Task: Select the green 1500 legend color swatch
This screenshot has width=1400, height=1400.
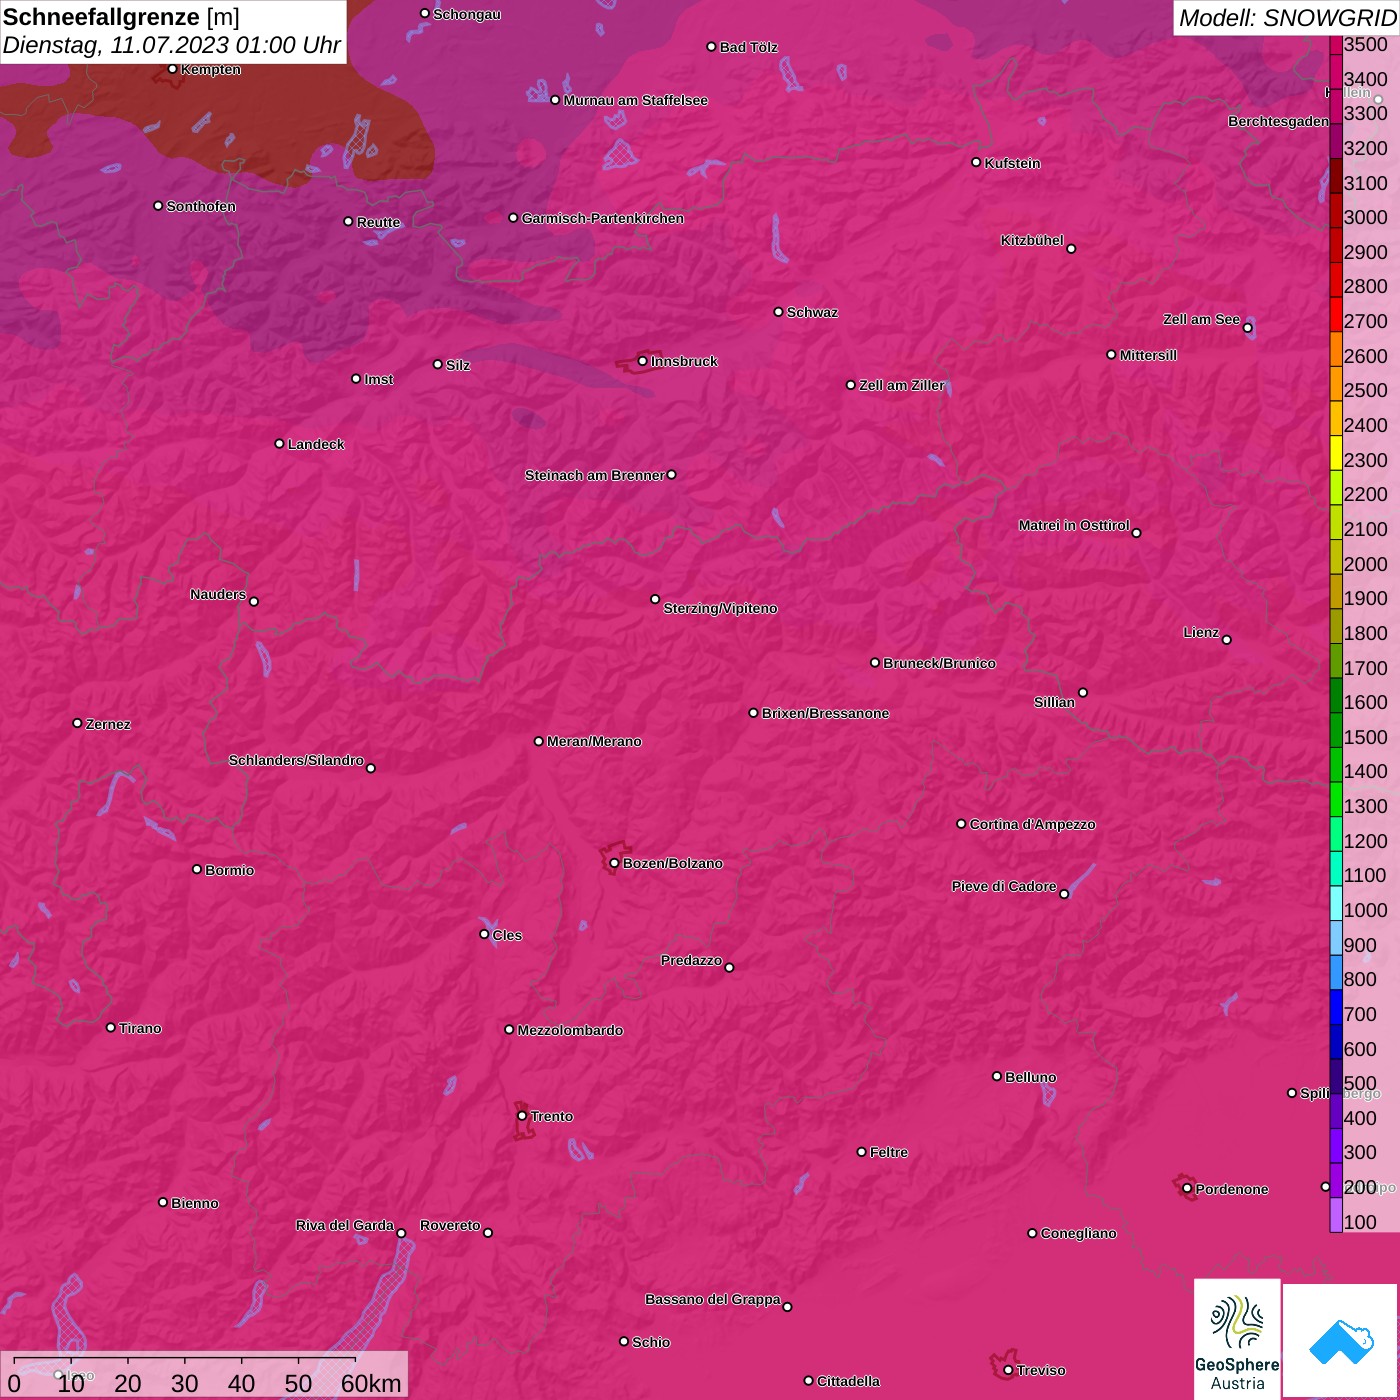Action: [1336, 729]
